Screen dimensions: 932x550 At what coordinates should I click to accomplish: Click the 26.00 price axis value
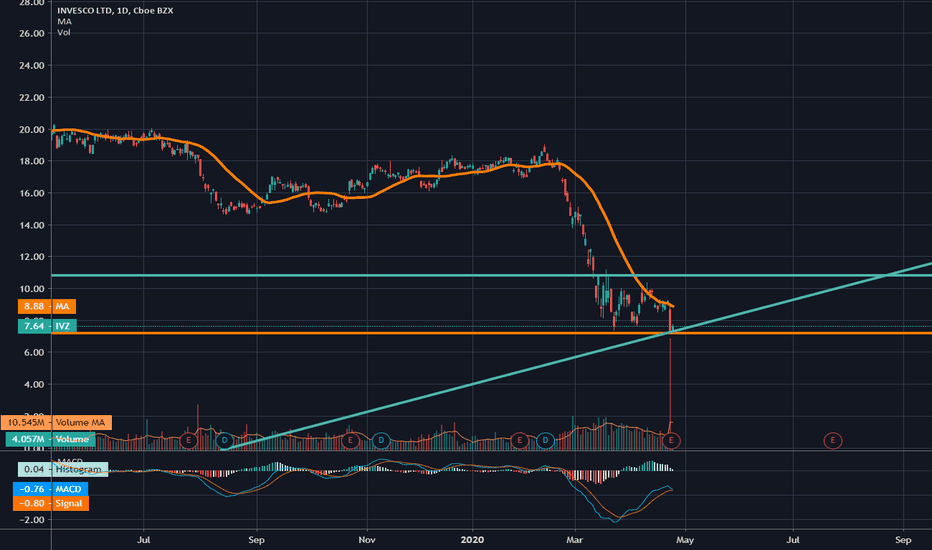pyautogui.click(x=32, y=33)
